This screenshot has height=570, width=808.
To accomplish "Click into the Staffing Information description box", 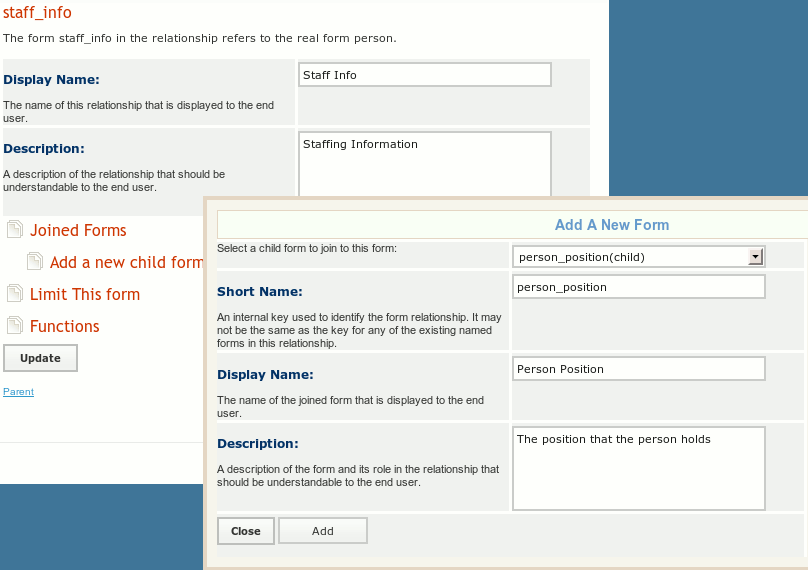I will click(x=425, y=165).
